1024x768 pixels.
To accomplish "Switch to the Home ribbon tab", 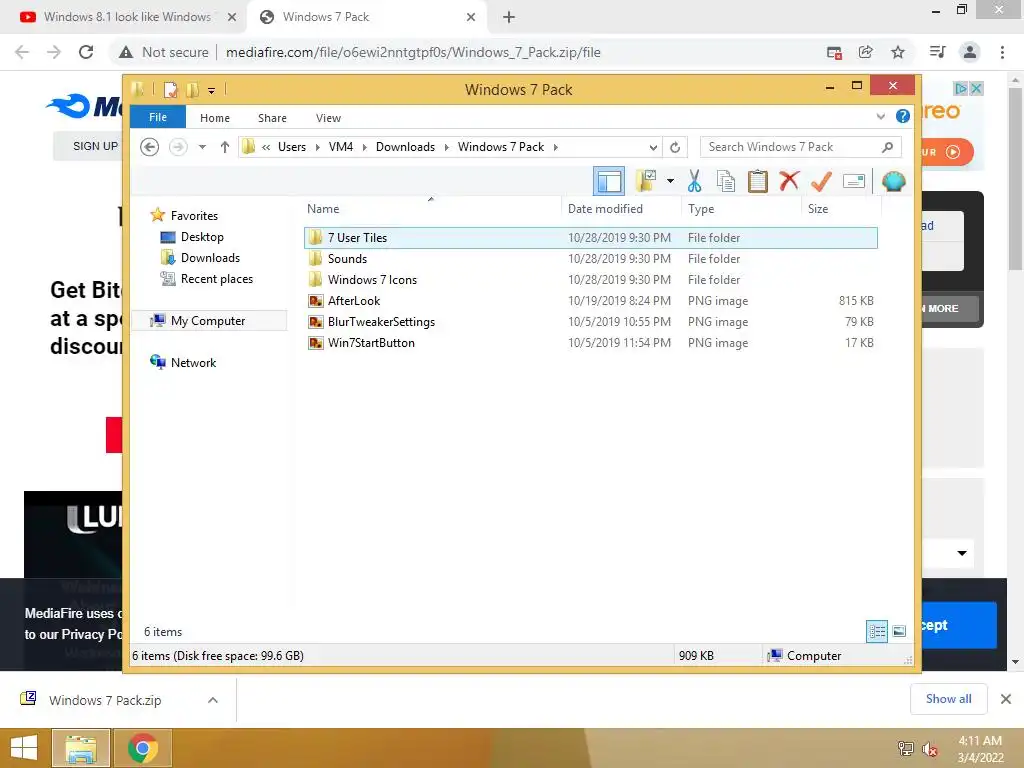I will pos(215,118).
